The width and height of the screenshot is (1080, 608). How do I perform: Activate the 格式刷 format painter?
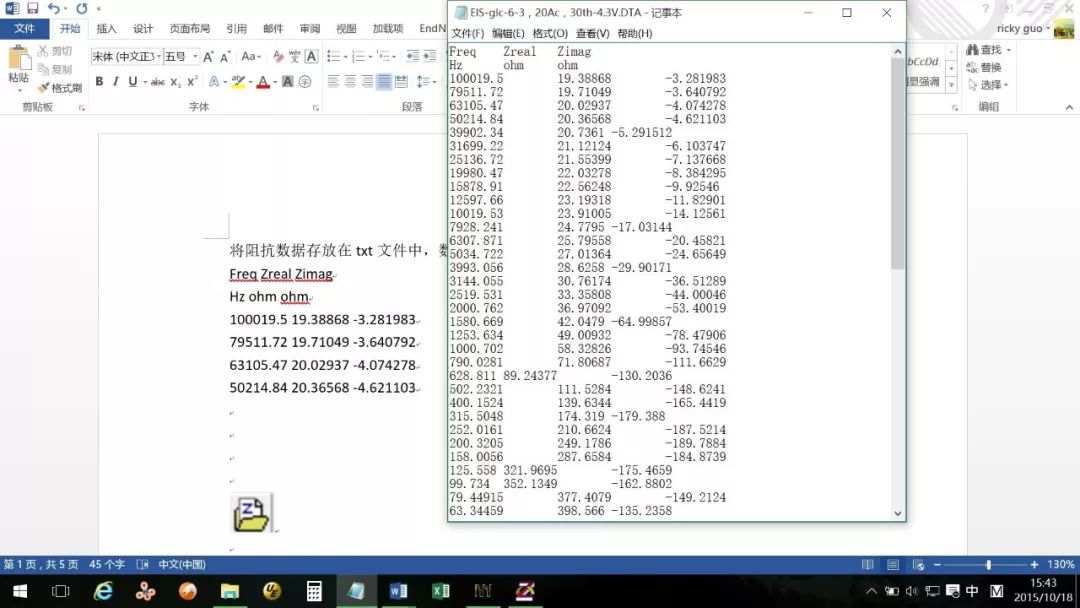tap(60, 87)
